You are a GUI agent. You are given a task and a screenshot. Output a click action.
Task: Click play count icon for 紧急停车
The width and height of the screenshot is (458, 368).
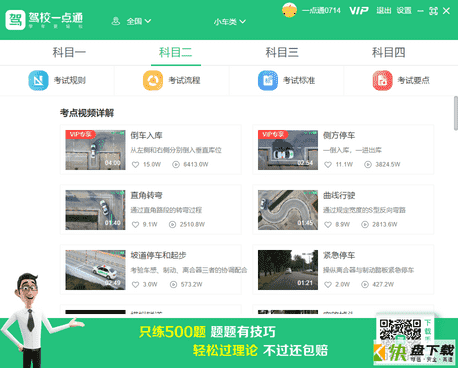pos(365,284)
